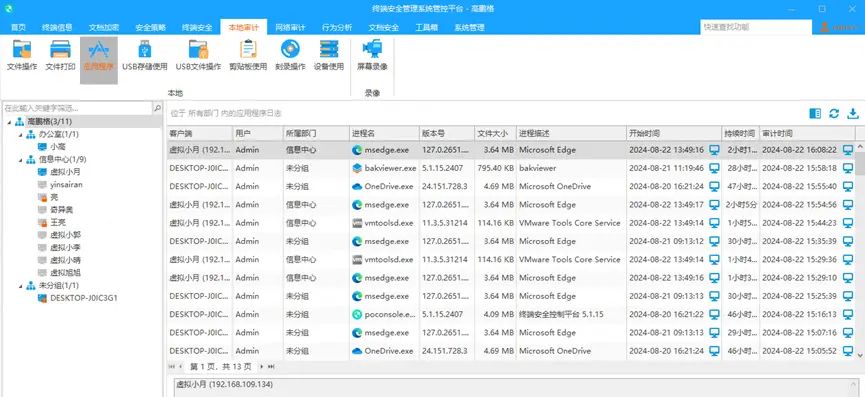Collapse the 未分组(1/1) tree group
The width and height of the screenshot is (865, 397).
(x=20, y=286)
